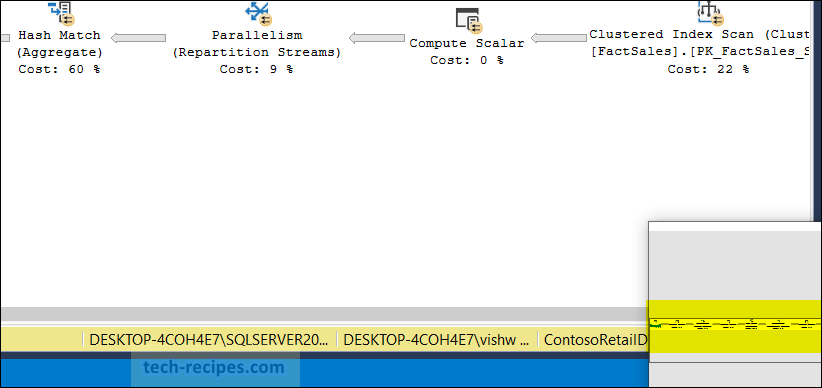The image size is (822, 388).
Task: Select the Hash Match aggregate operator icon
Action: coord(61,13)
